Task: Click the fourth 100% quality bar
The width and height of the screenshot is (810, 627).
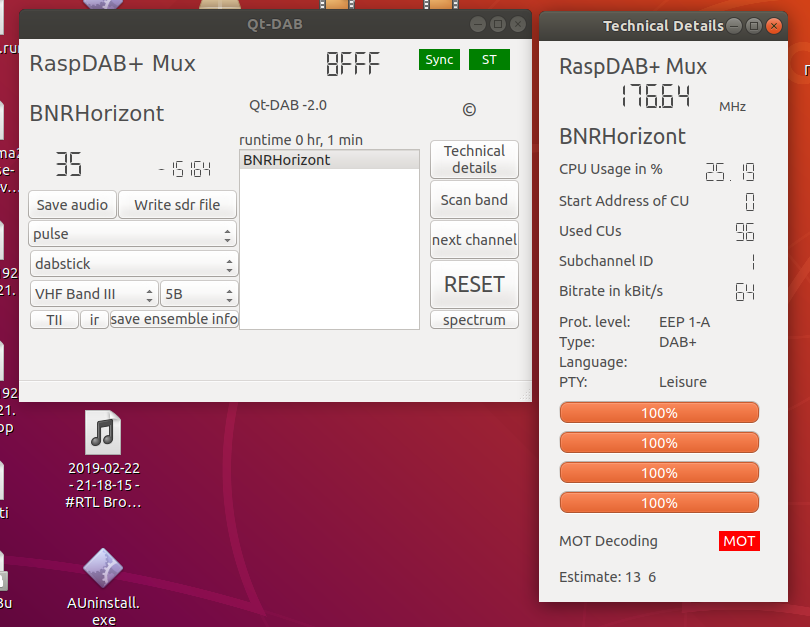Action: pos(659,503)
